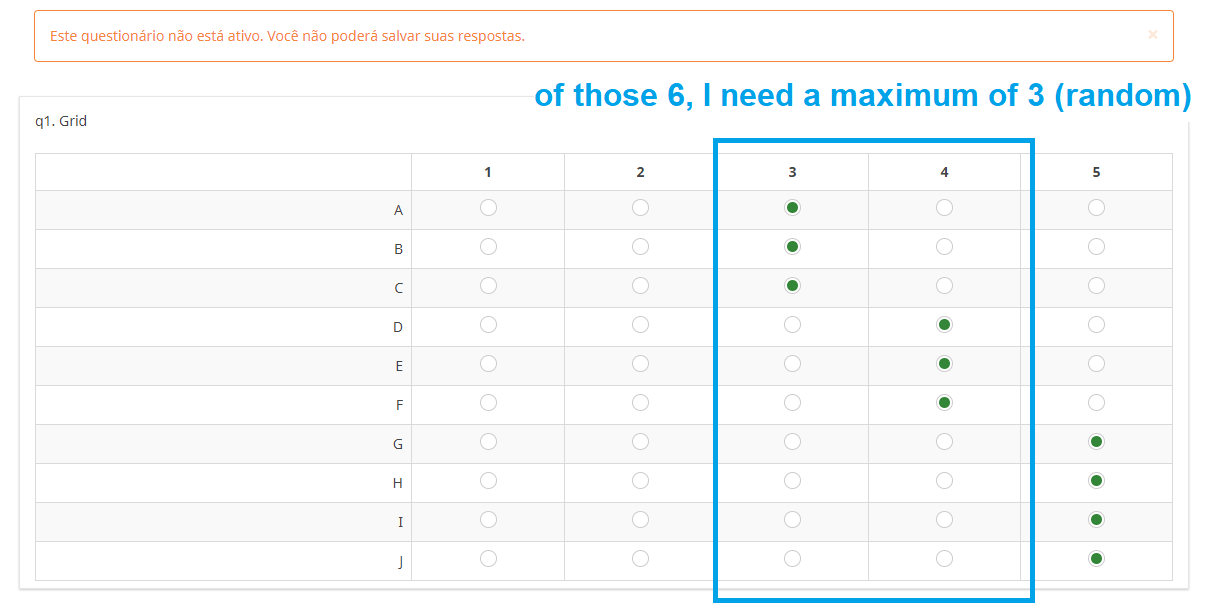The width and height of the screenshot is (1209, 605).
Task: Select option 1 for row E
Action: (x=488, y=364)
